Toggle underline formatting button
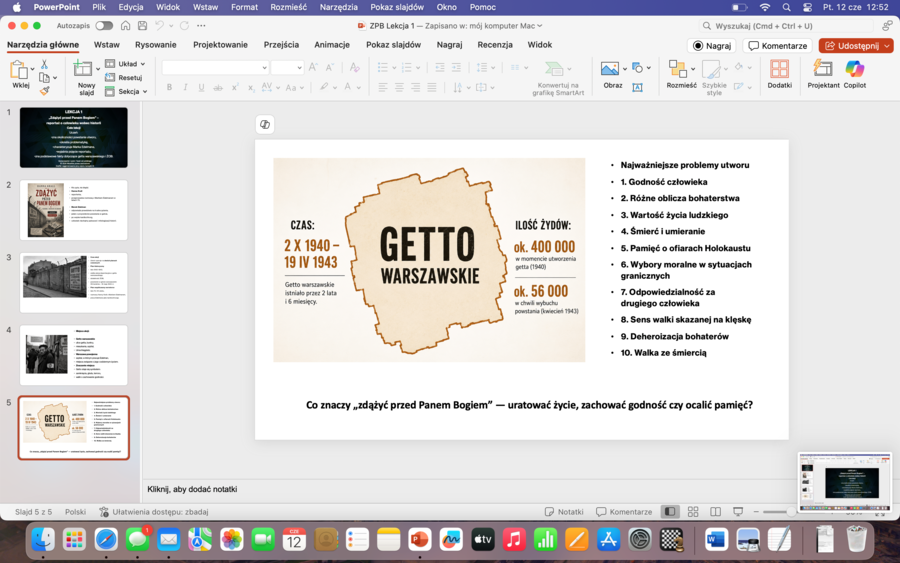Viewport: 900px width, 563px height. click(201, 88)
